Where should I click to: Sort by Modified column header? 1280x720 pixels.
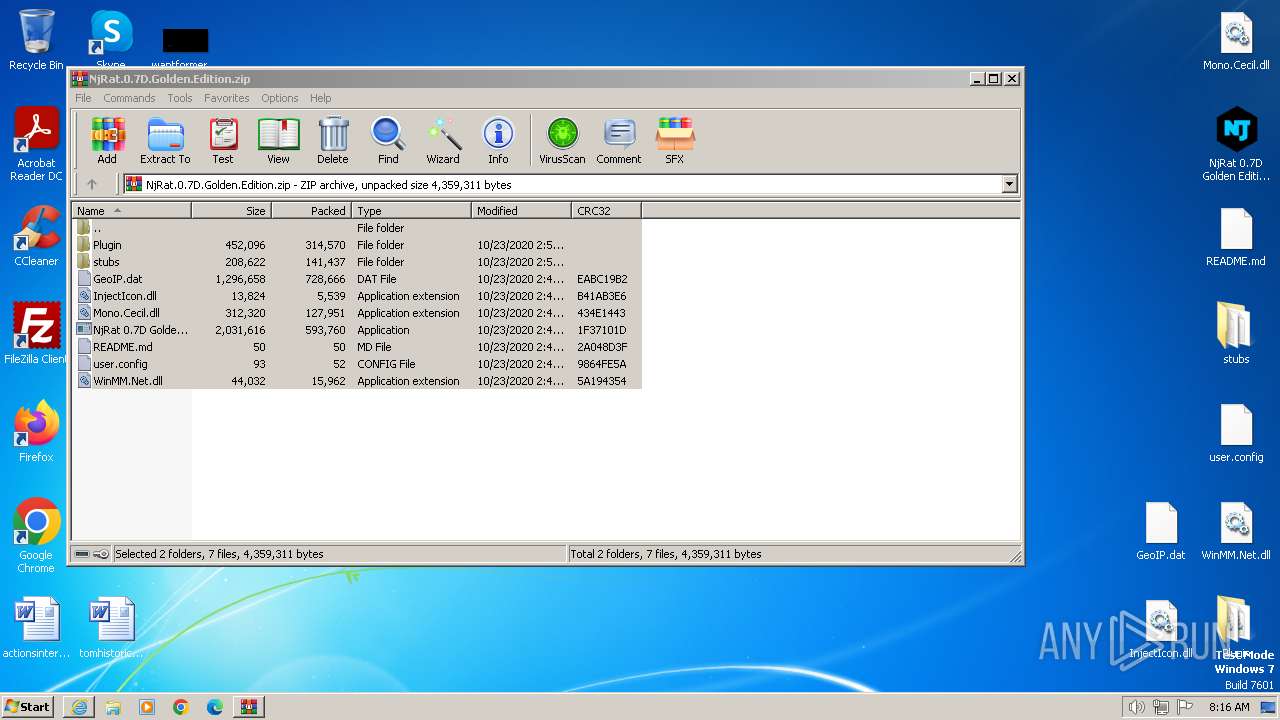pyautogui.click(x=521, y=211)
